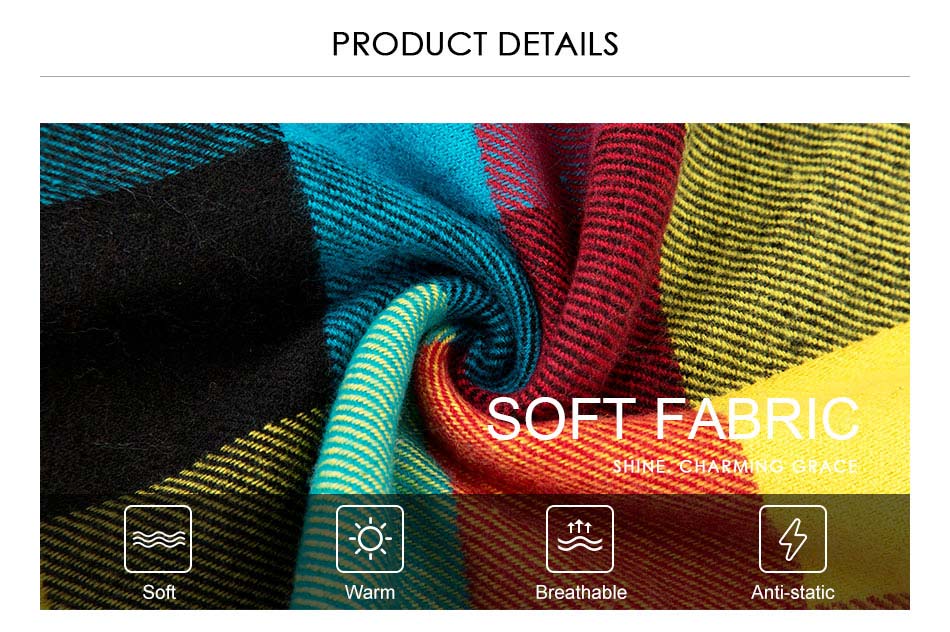This screenshot has width=950, height=632.
Task: Click the 'SHINE, CHARMING GRACE' subtitle
Action: click(735, 467)
